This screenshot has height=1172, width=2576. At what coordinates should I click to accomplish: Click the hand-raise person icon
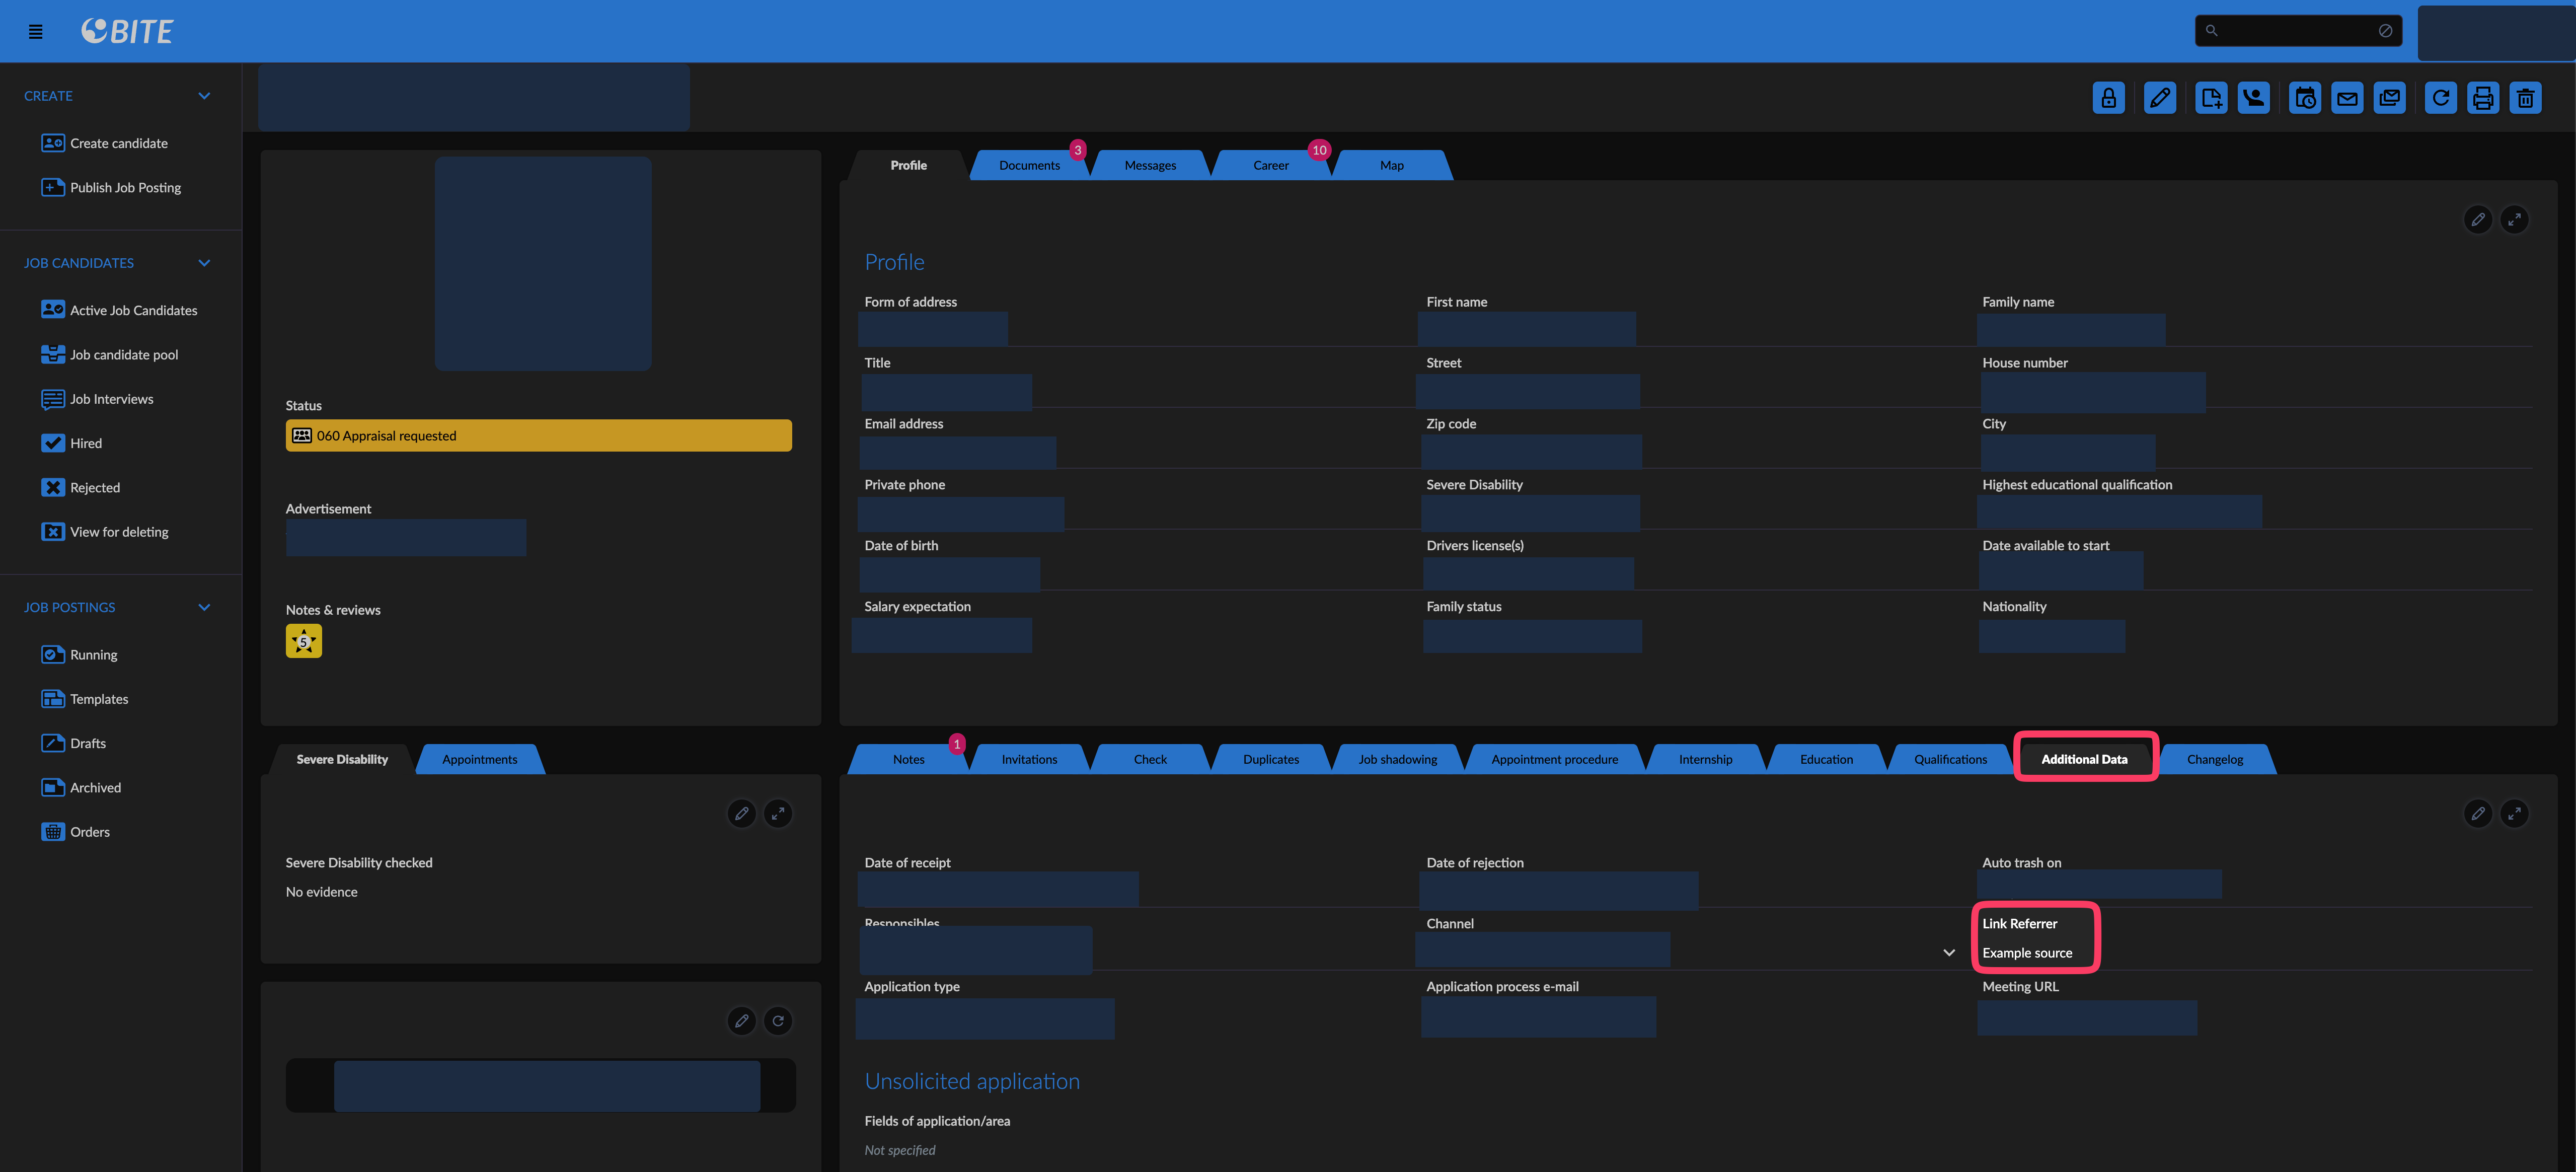[2253, 98]
